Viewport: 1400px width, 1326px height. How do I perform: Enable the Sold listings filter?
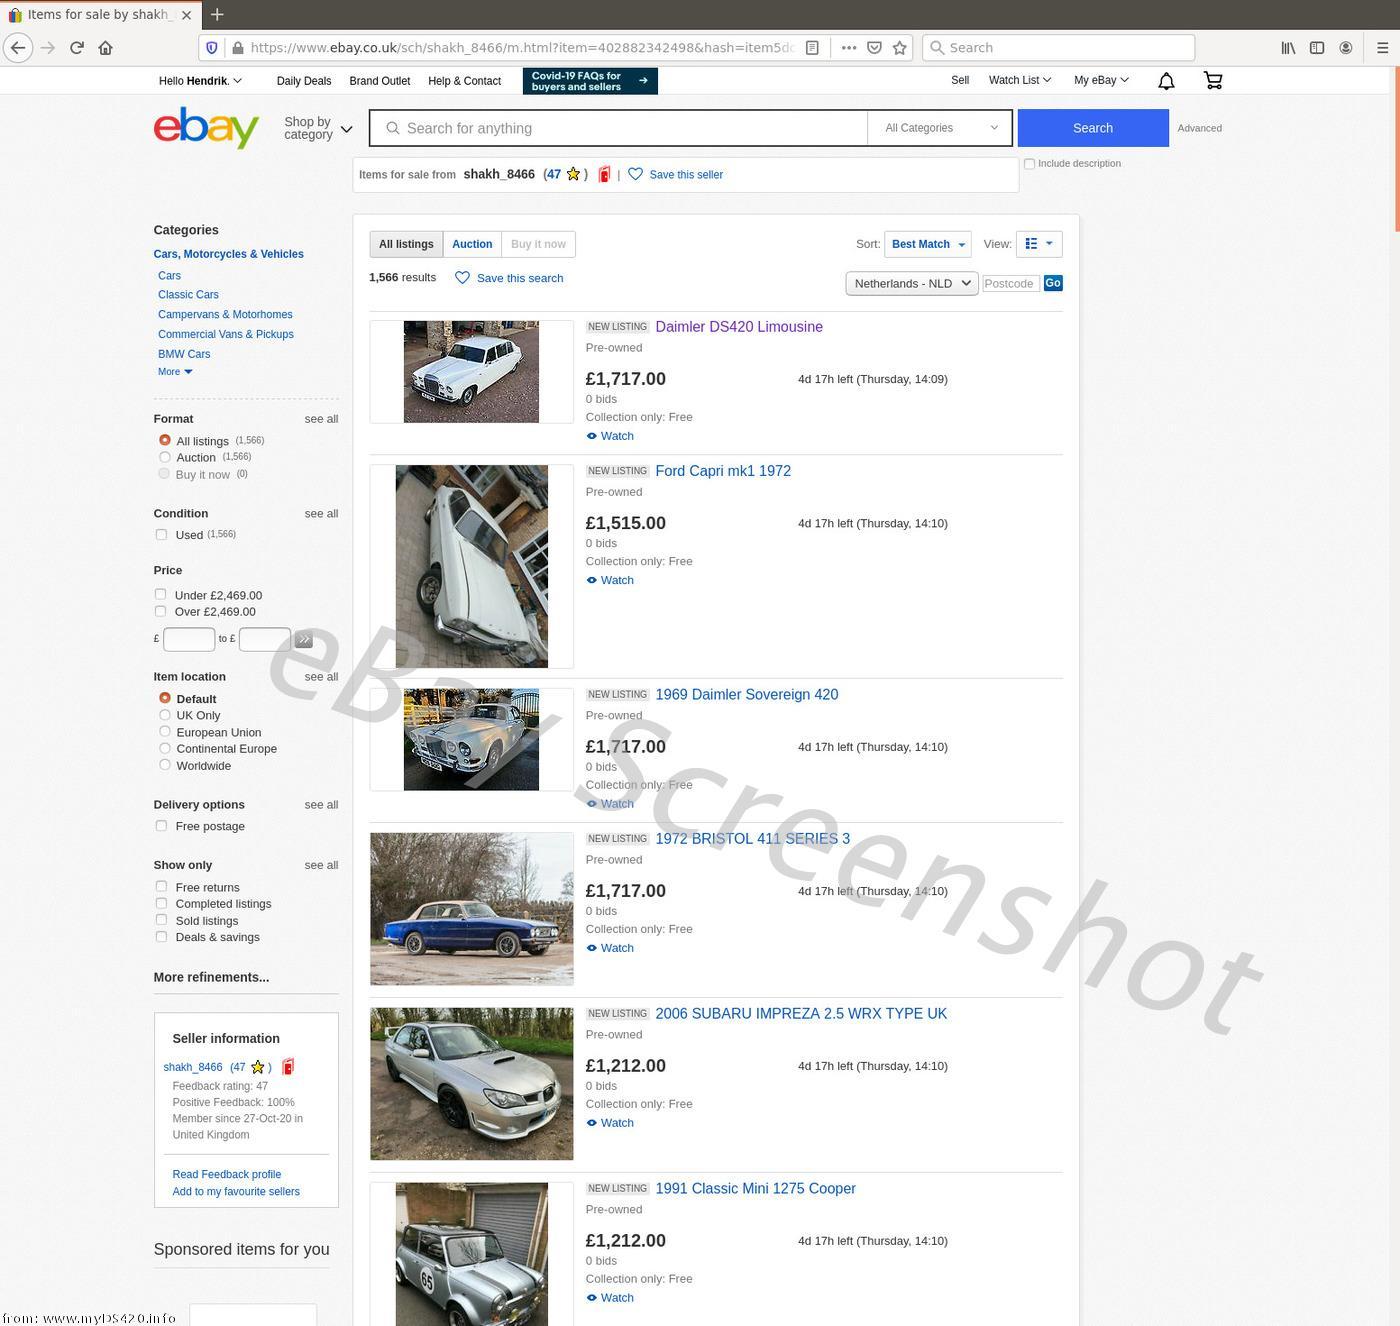(x=161, y=920)
